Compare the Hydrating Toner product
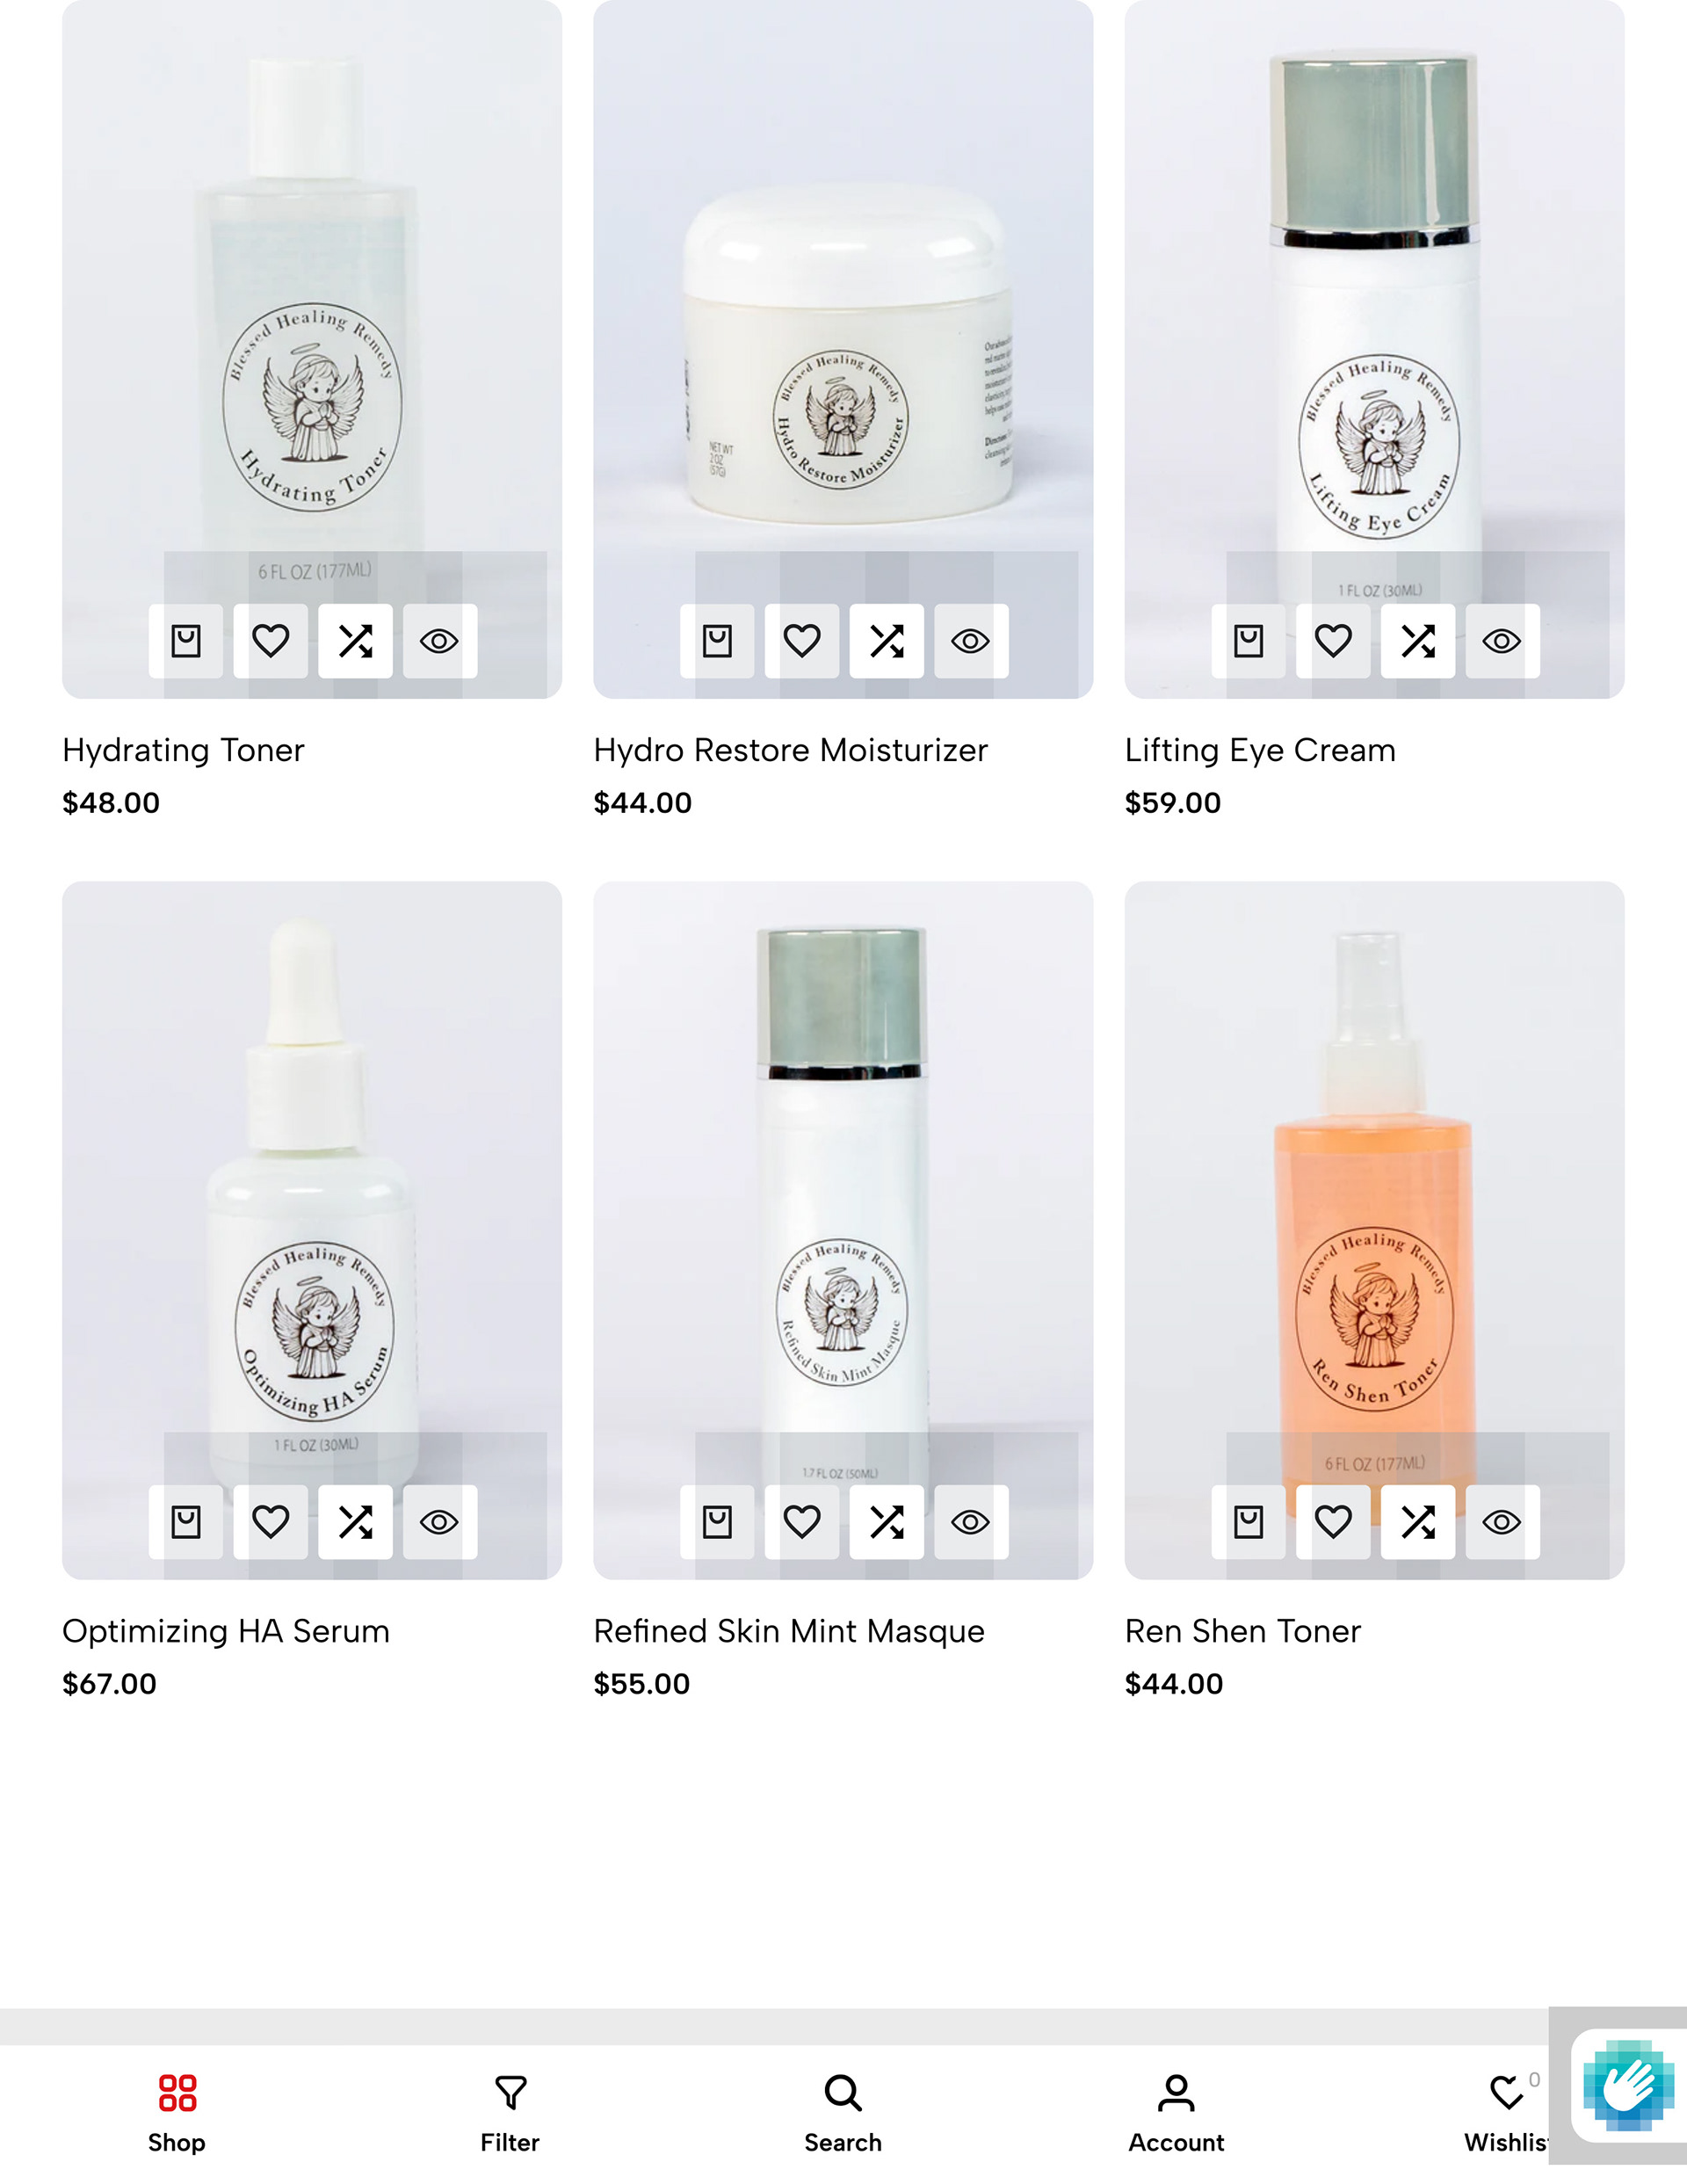The width and height of the screenshot is (1687, 2184). click(x=355, y=641)
